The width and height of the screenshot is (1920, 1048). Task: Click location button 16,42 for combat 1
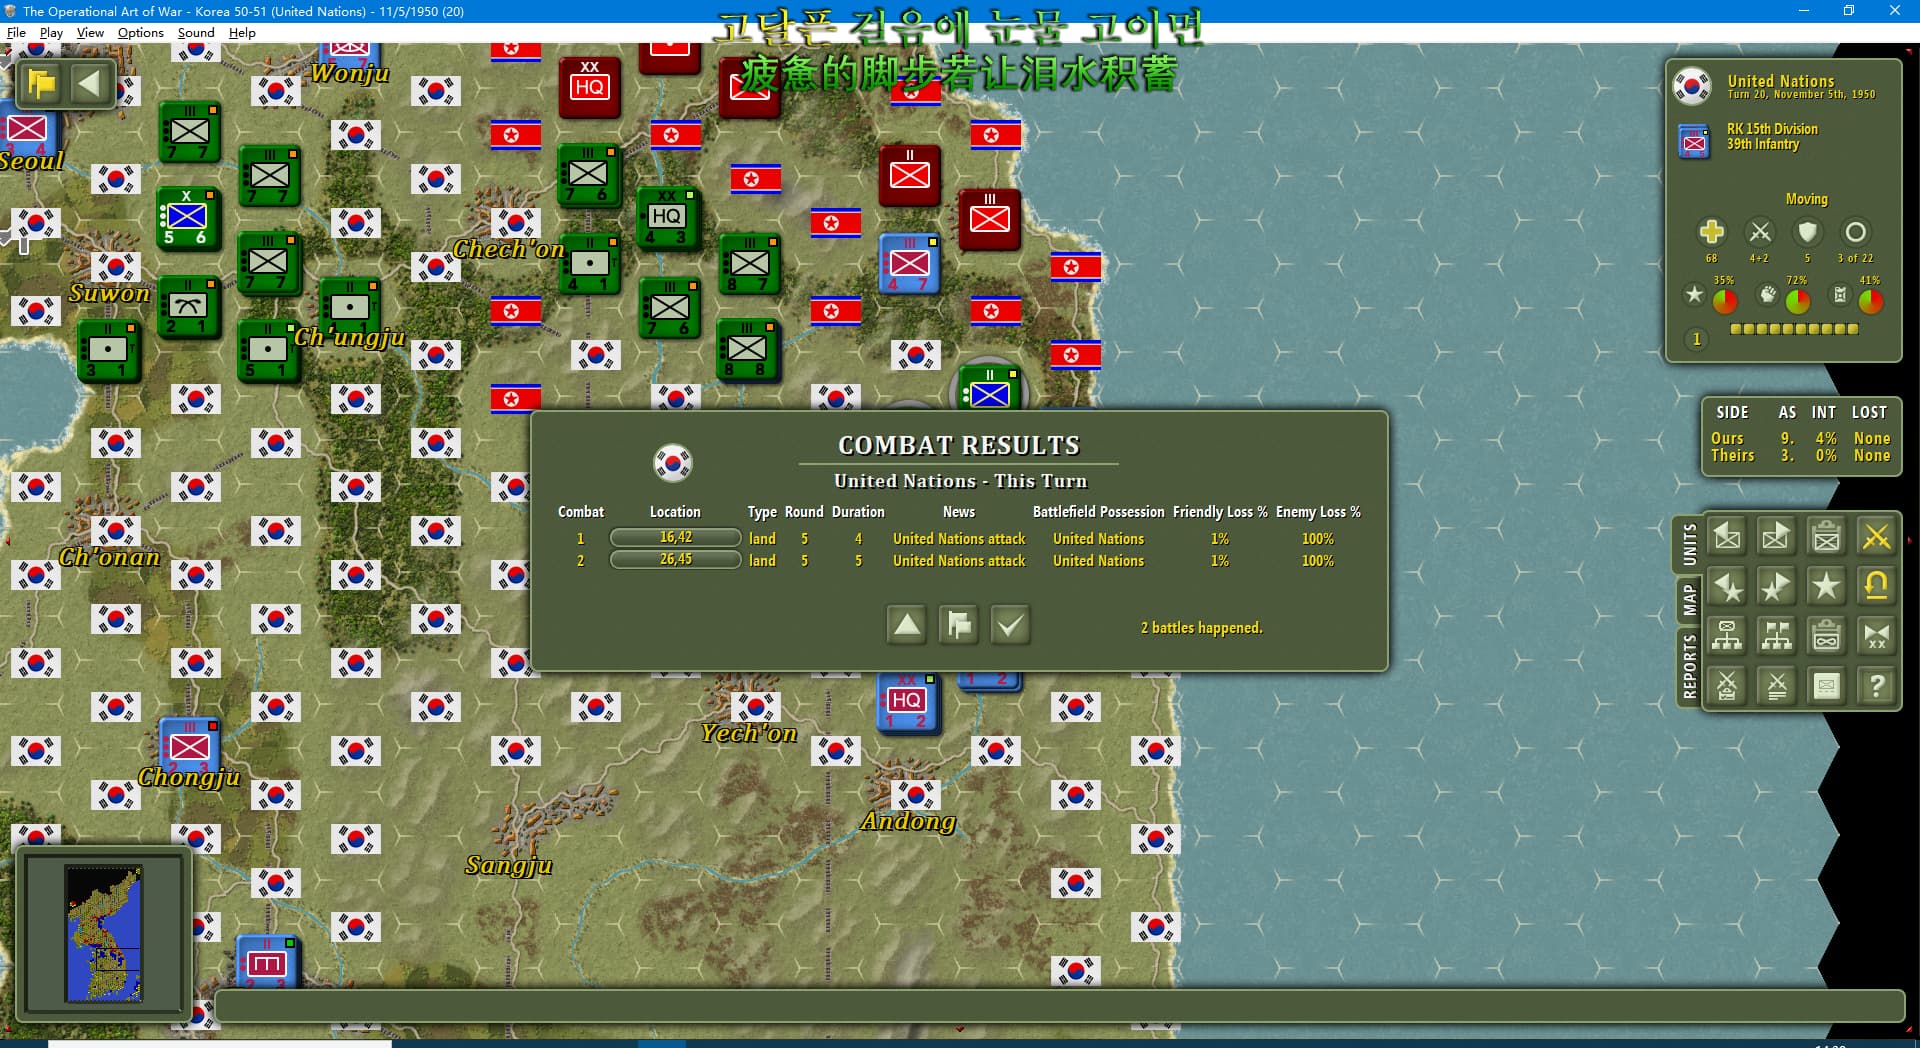(x=675, y=538)
